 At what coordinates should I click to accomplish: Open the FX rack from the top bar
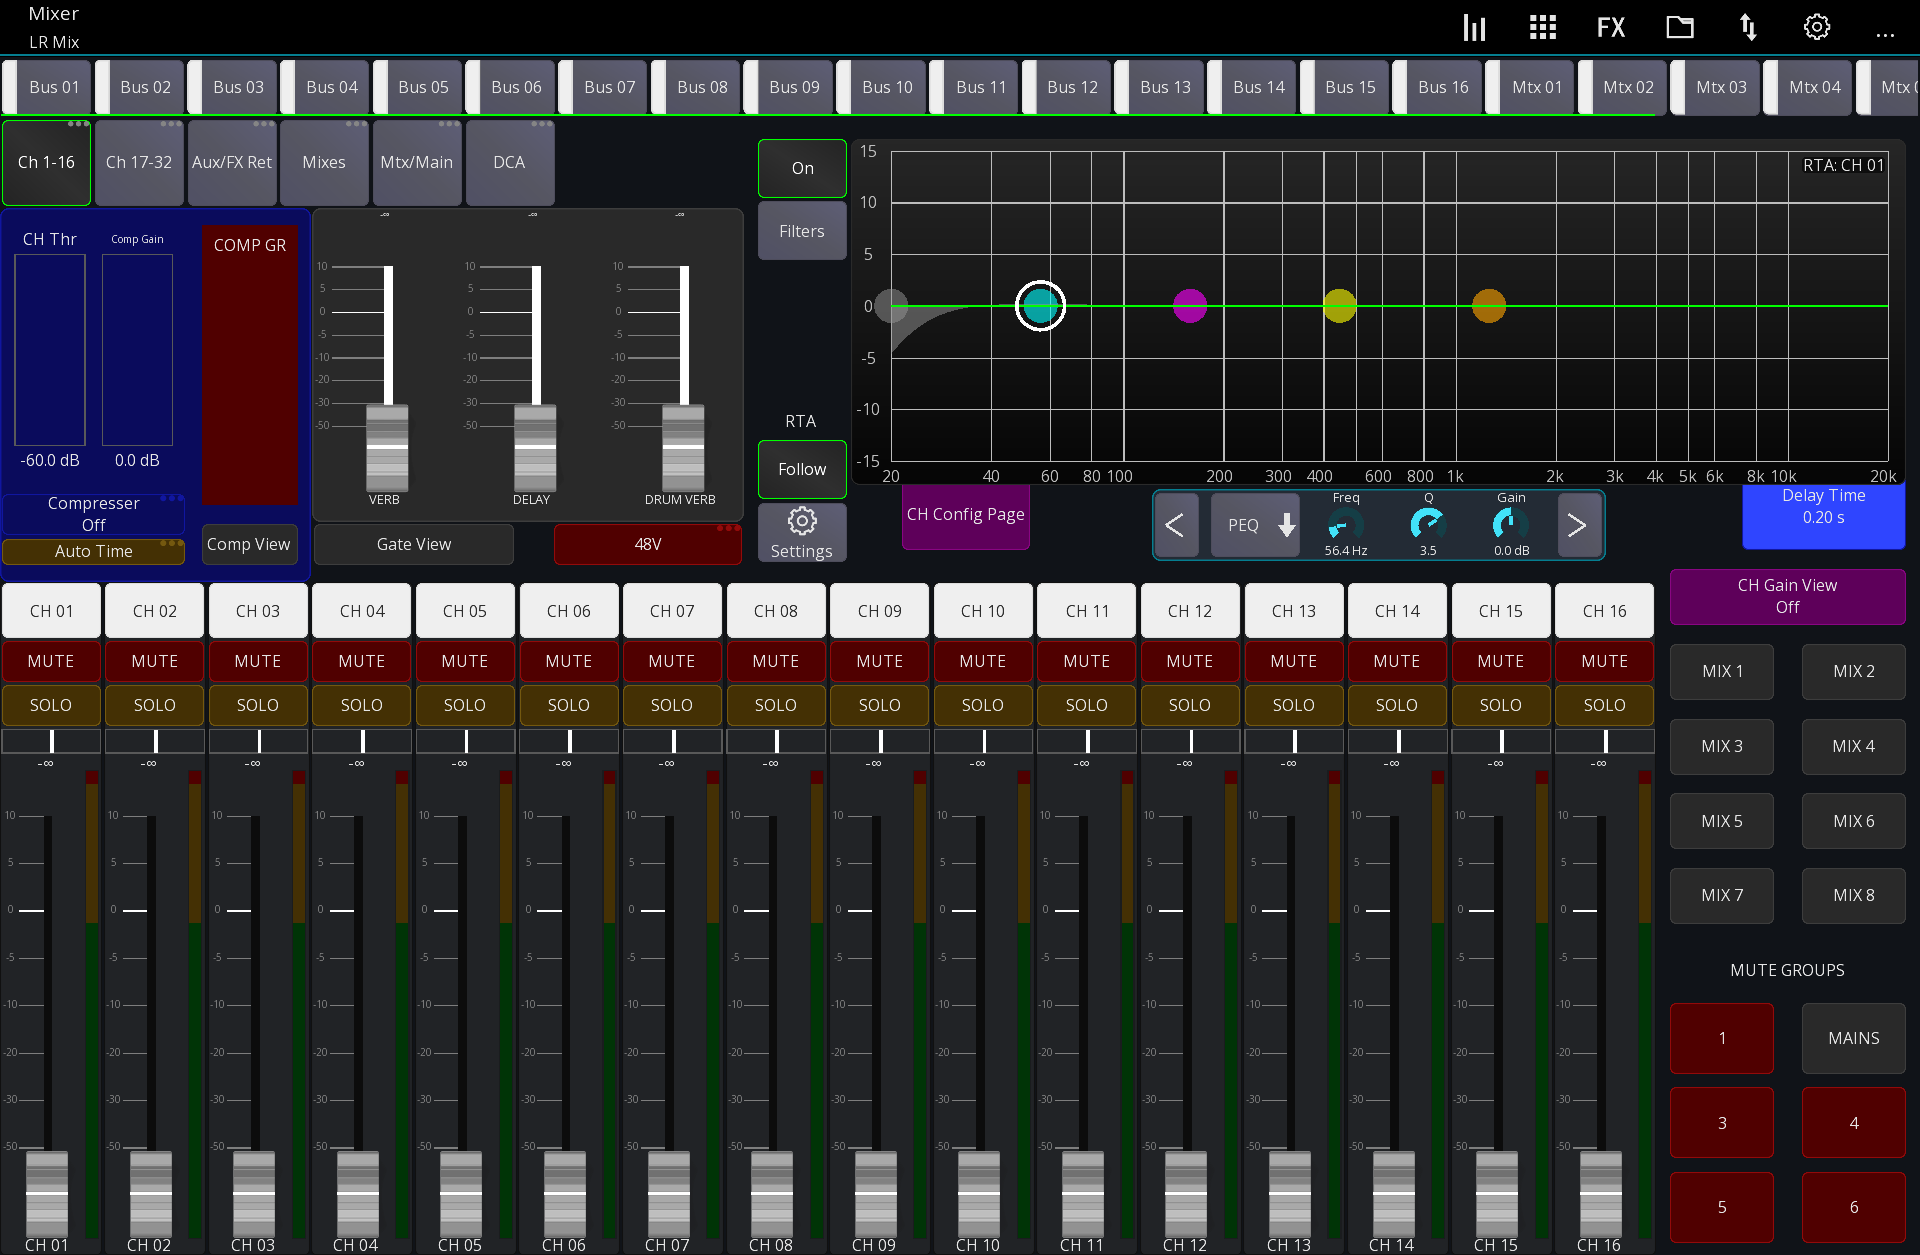[1611, 27]
